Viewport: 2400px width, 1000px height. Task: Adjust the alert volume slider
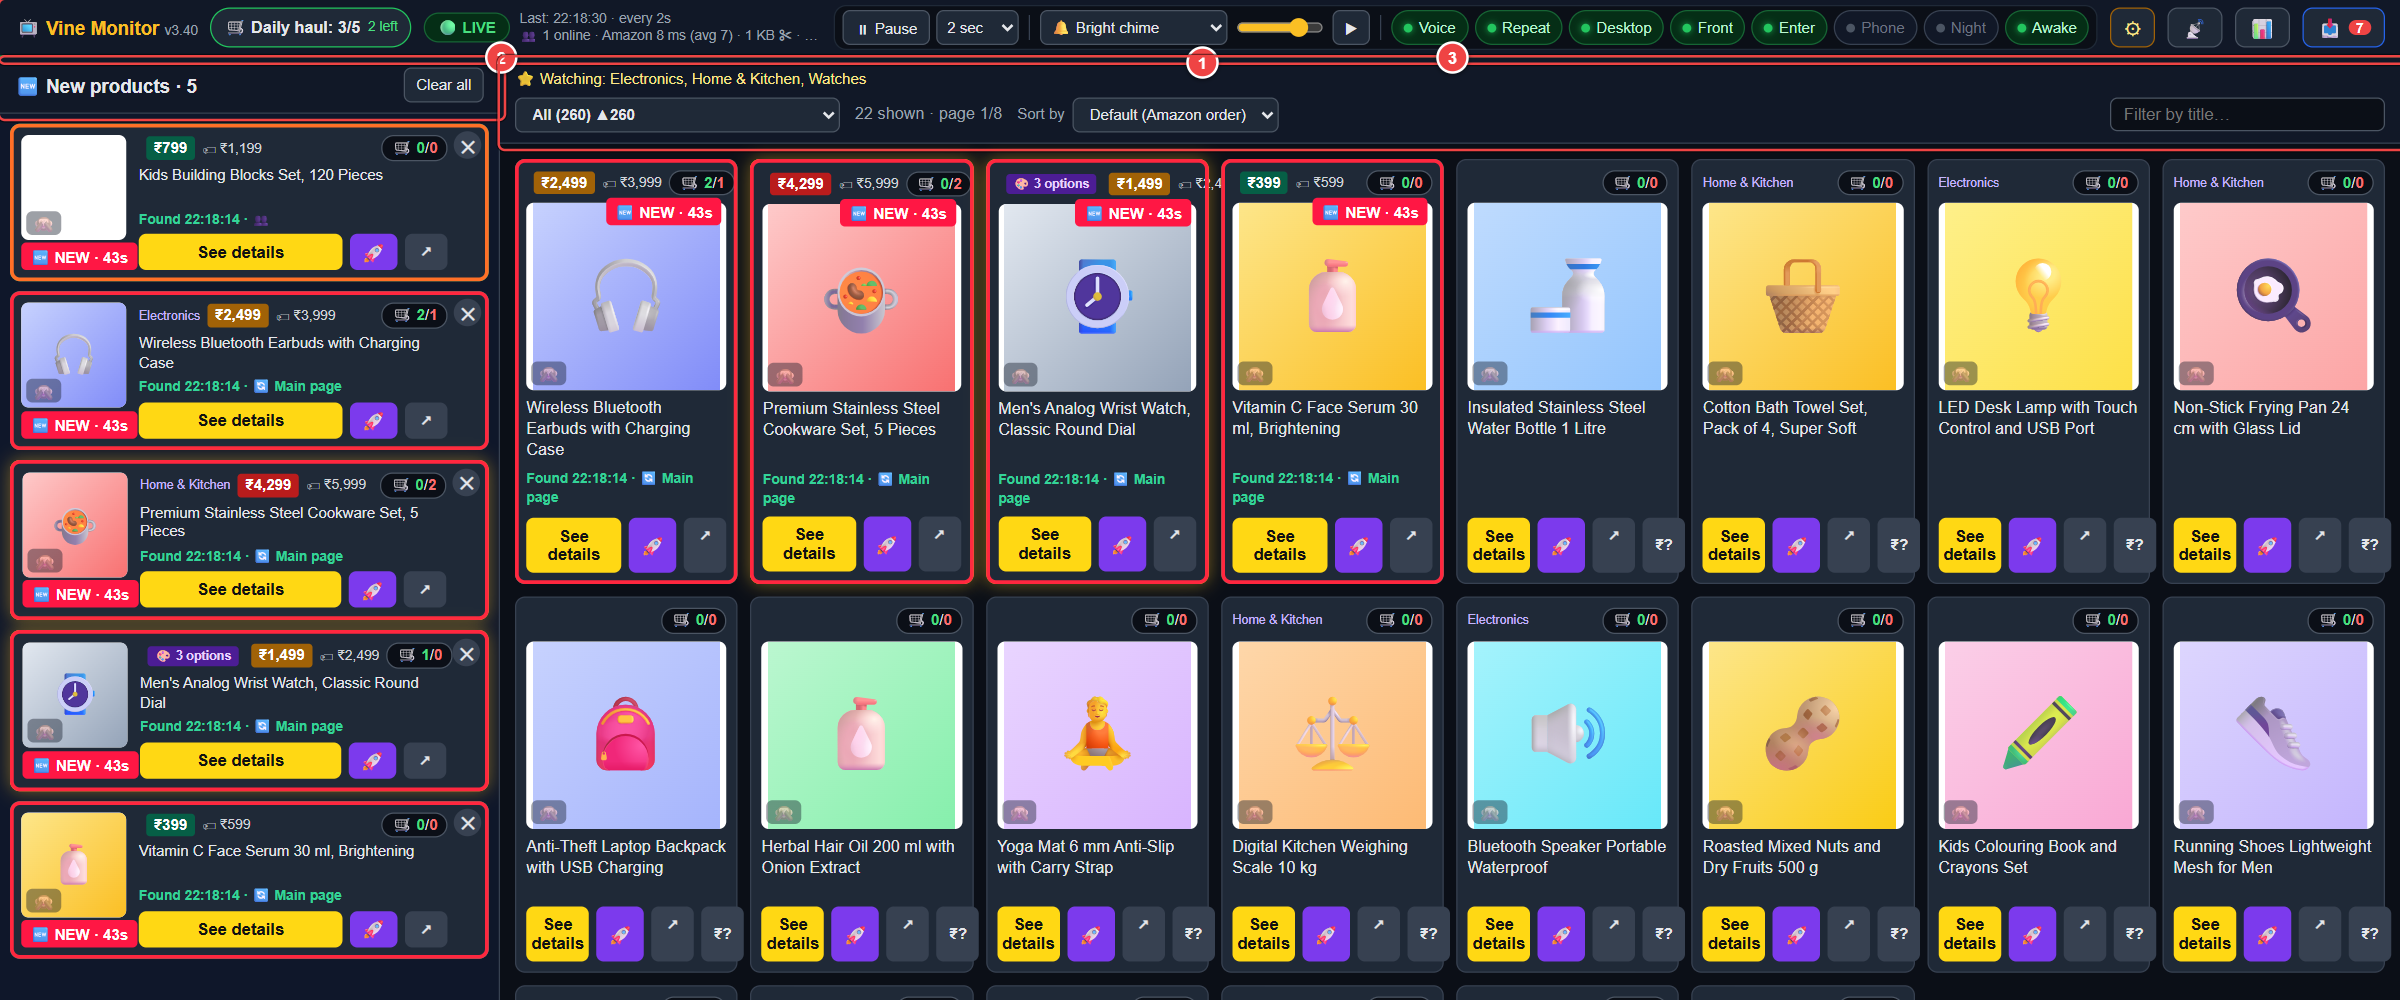point(1280,28)
